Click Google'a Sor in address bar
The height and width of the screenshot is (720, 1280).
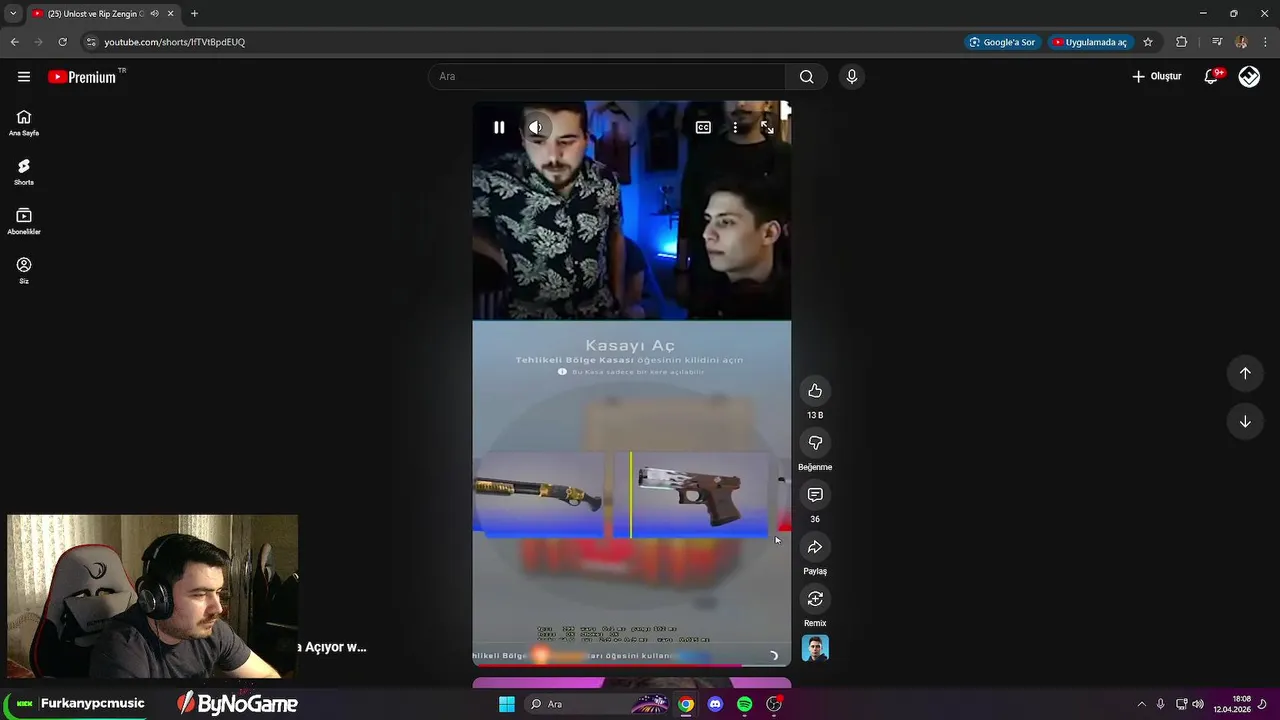click(1002, 42)
